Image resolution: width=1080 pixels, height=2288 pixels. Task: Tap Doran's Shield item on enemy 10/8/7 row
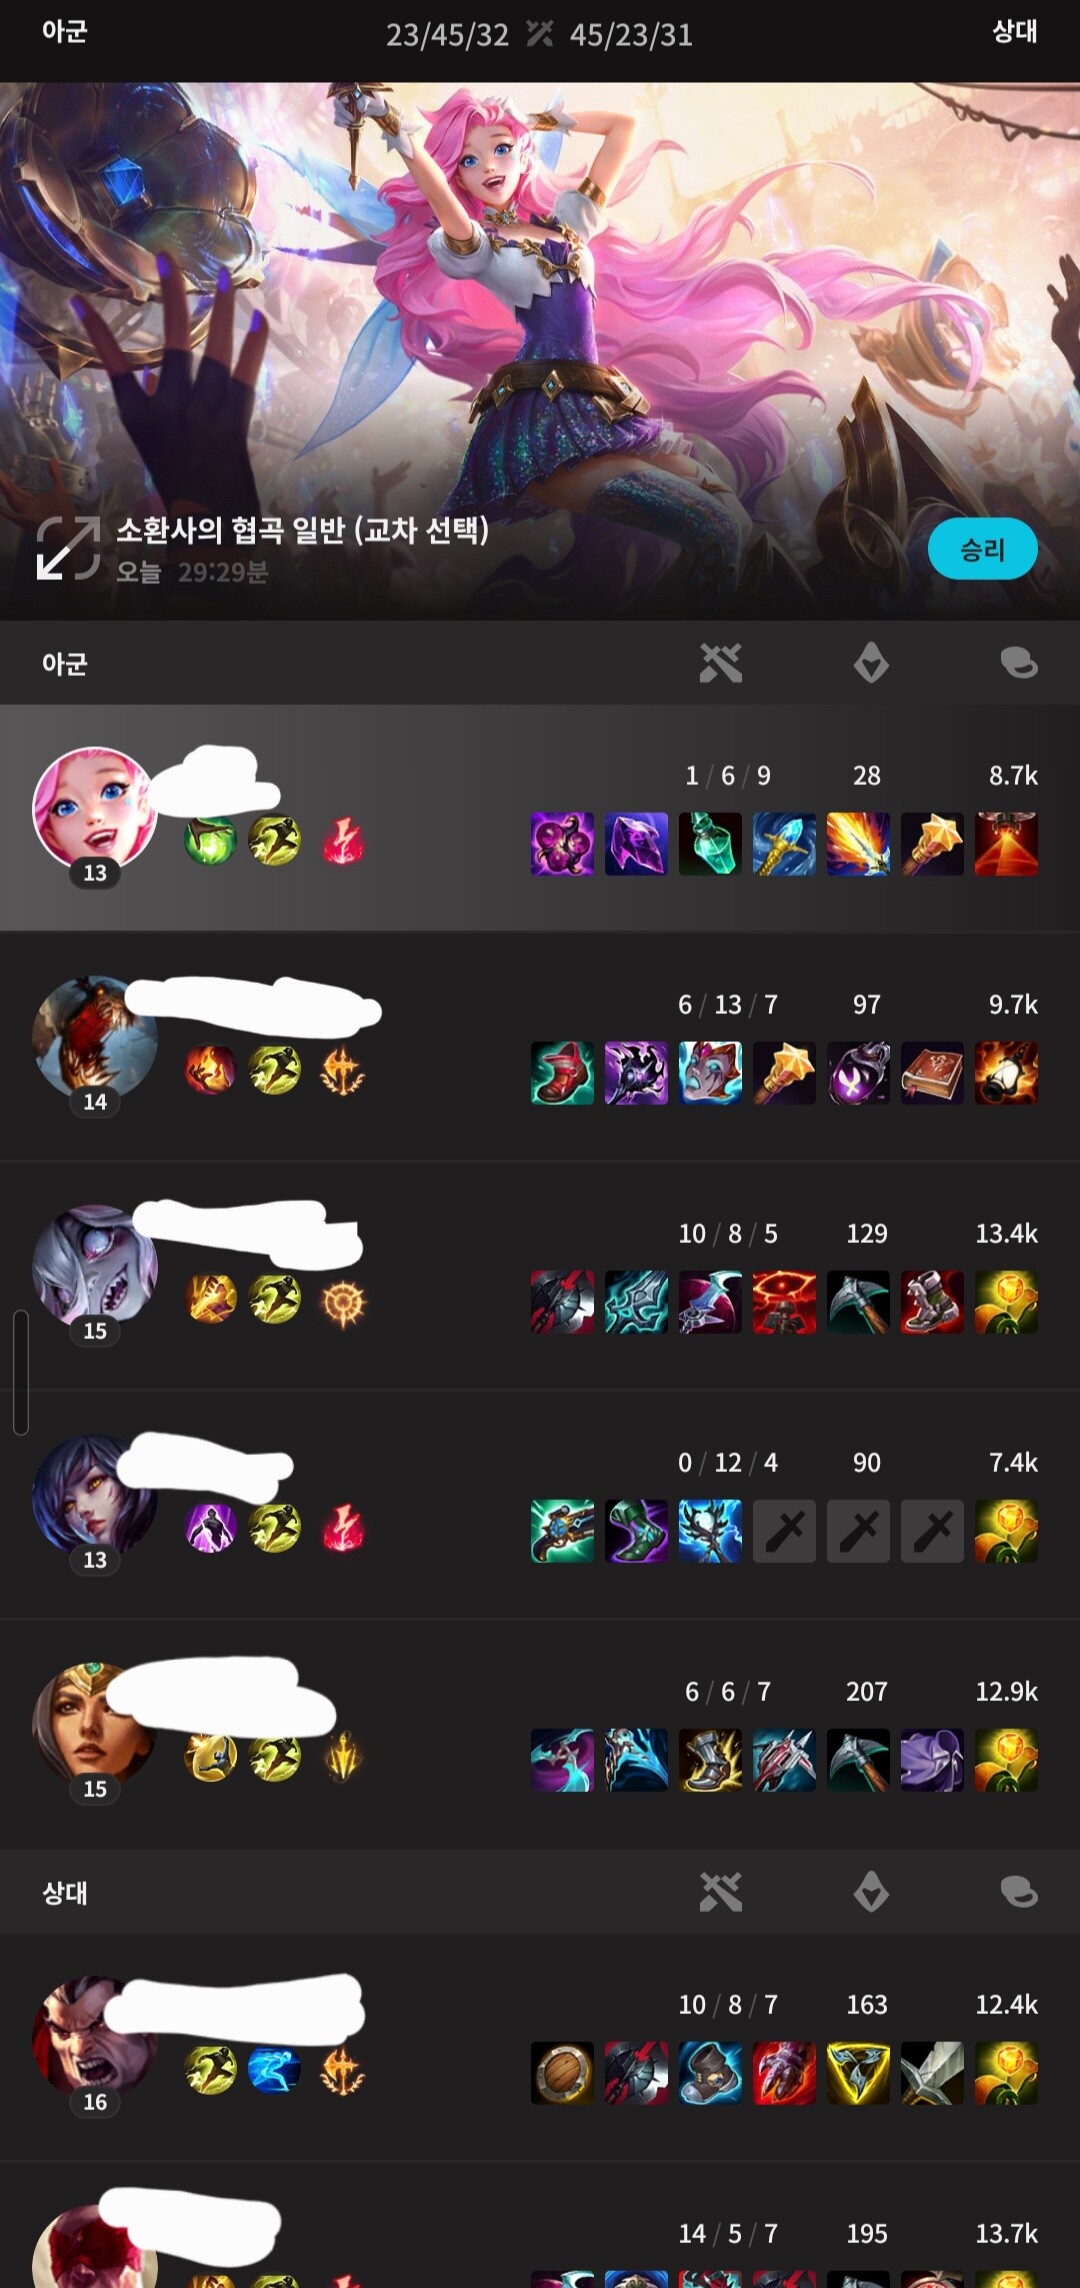(562, 2073)
